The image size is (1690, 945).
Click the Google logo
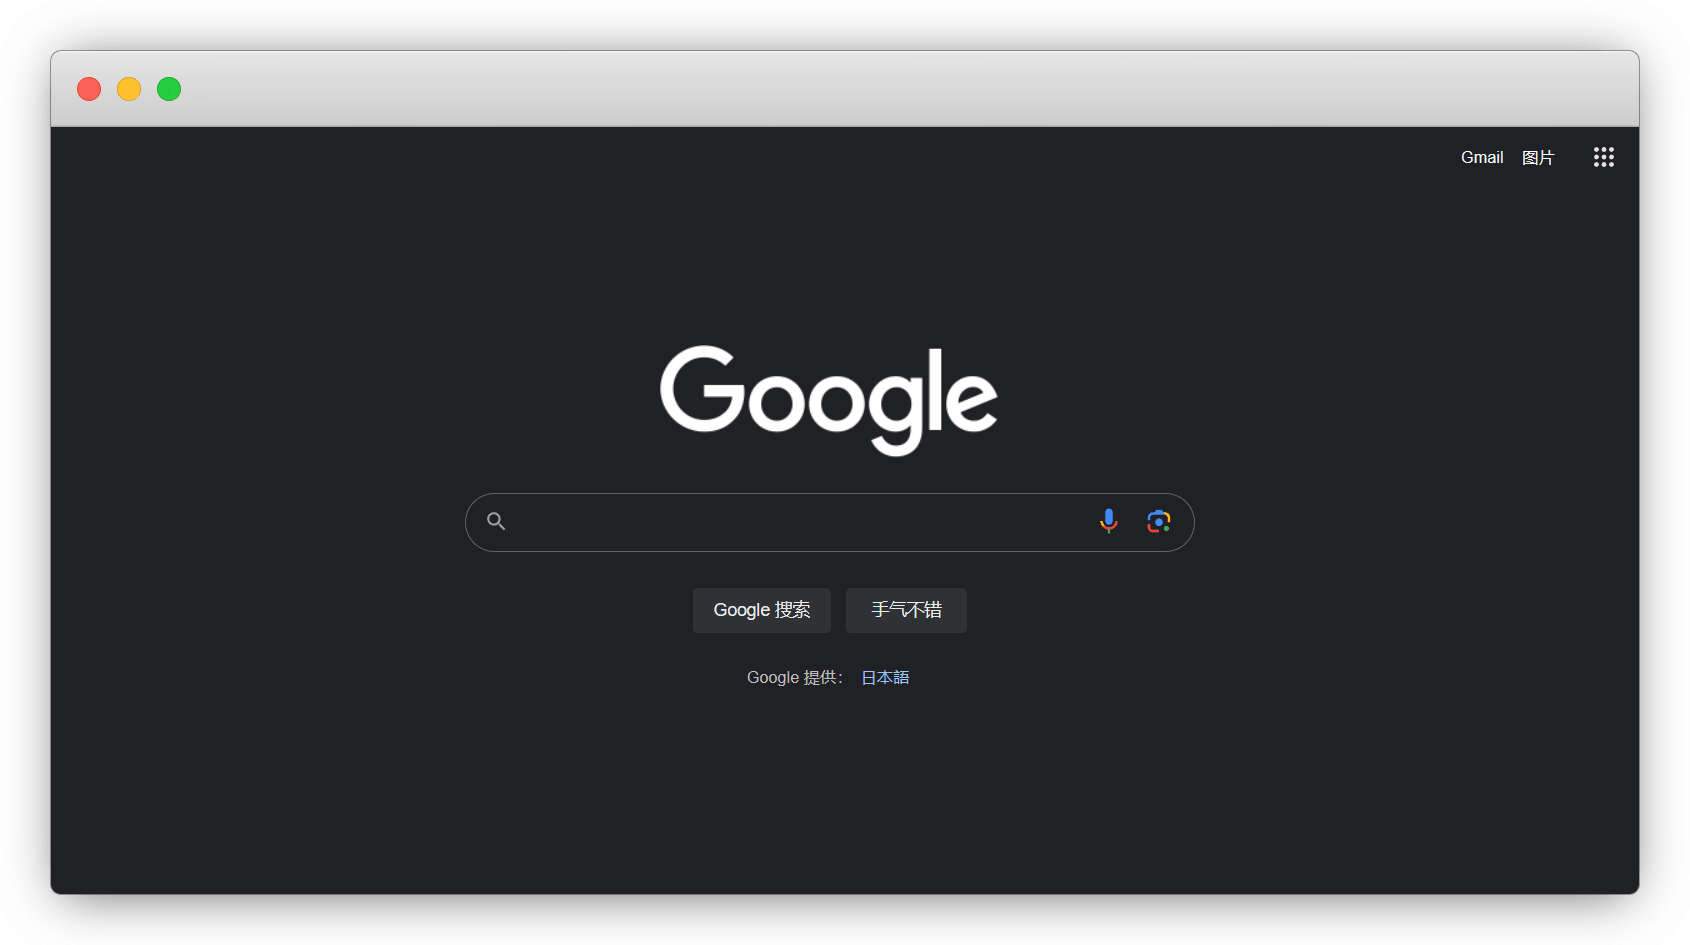pyautogui.click(x=828, y=398)
